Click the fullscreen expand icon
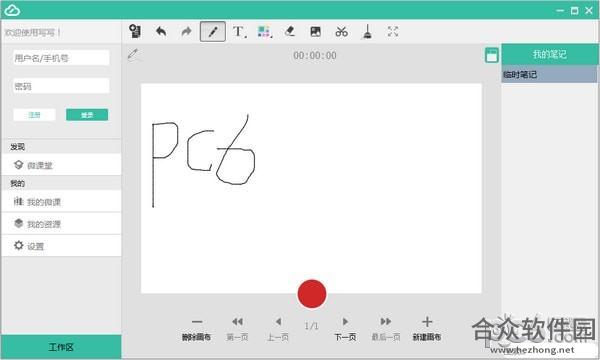This screenshot has height=360, width=600. click(393, 31)
